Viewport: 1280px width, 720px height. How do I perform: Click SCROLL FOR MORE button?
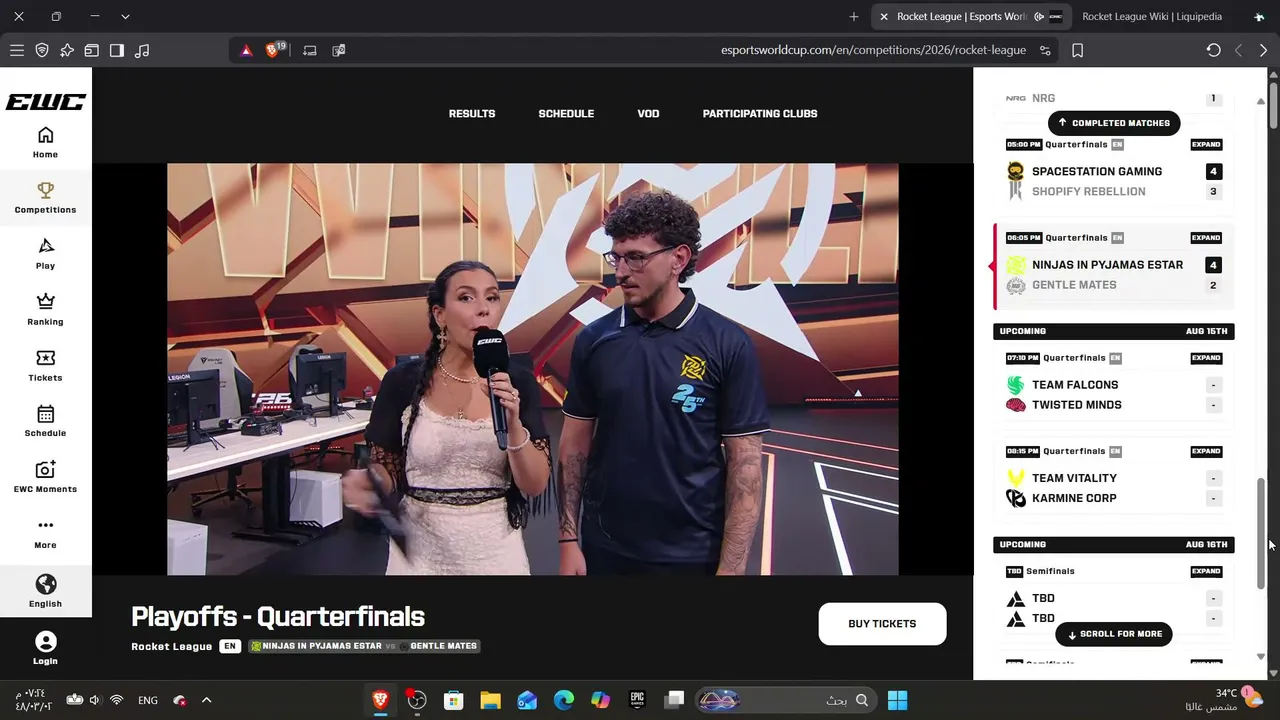pos(1114,634)
